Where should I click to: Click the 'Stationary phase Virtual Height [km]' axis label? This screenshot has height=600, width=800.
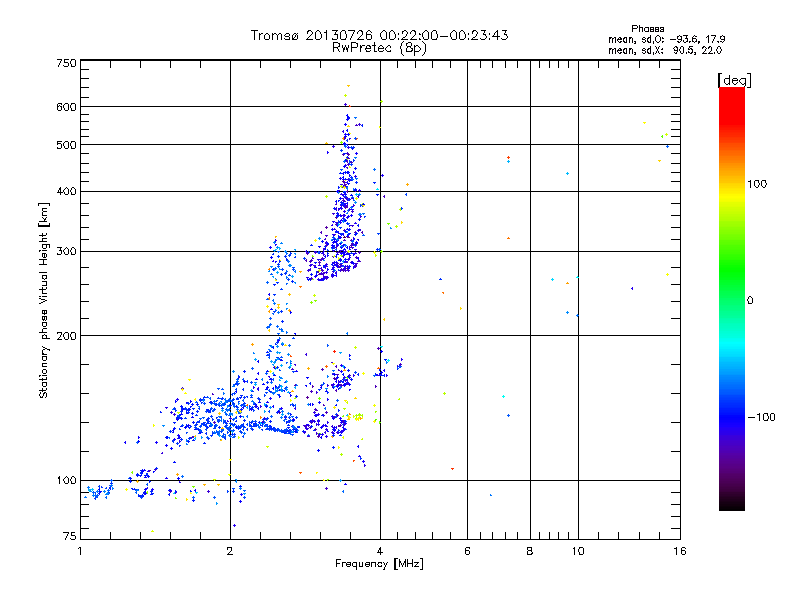44,301
